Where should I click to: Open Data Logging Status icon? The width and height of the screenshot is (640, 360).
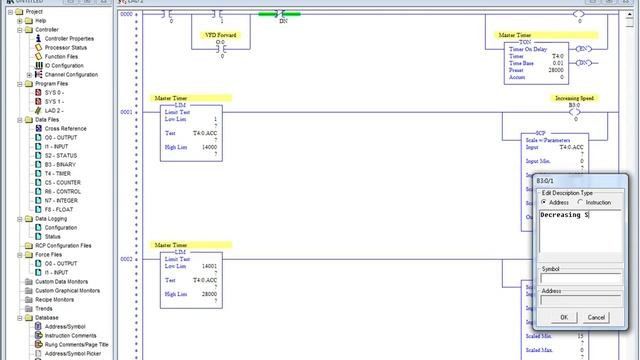pyautogui.click(x=38, y=236)
